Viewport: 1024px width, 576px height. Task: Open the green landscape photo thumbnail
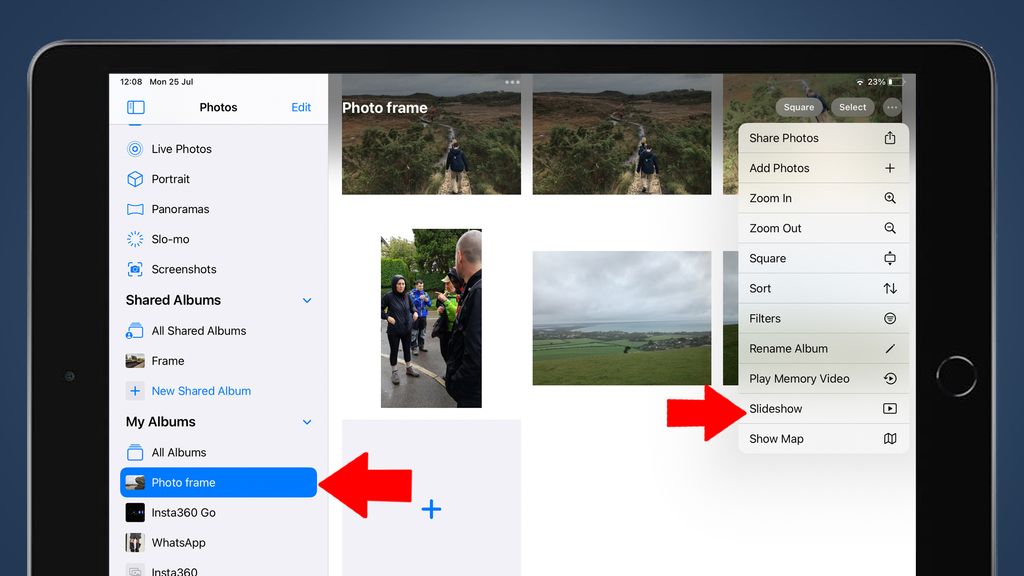(x=621, y=317)
